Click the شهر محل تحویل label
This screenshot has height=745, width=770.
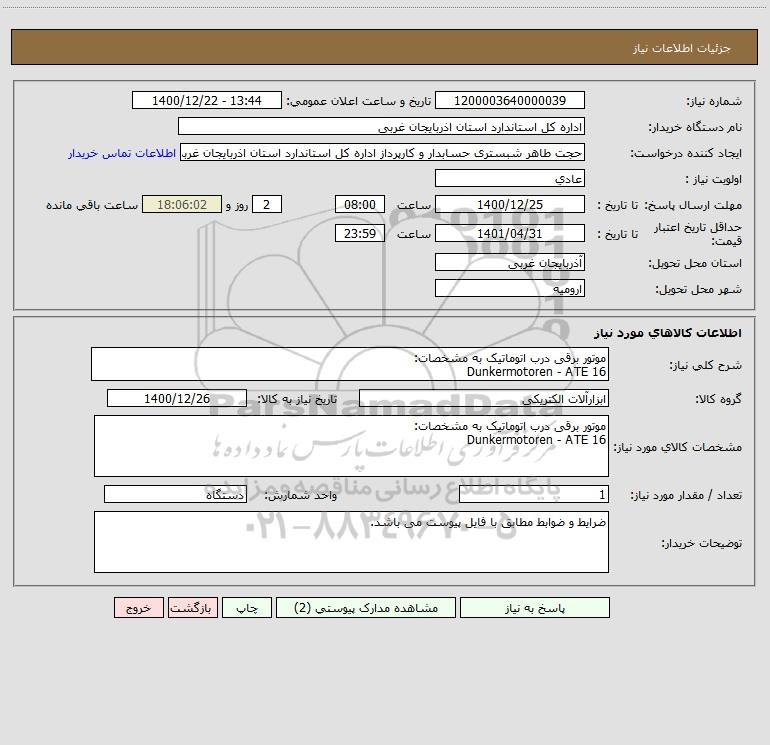point(698,289)
